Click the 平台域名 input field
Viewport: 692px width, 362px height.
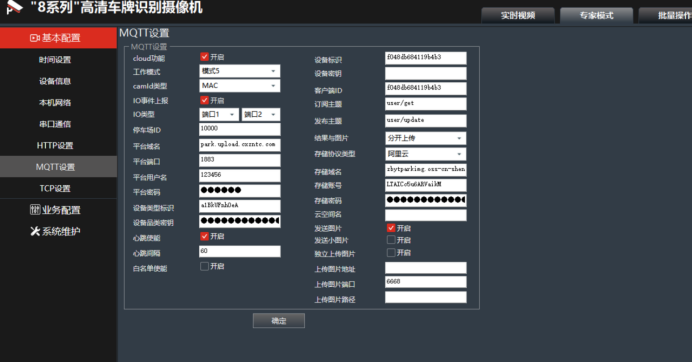[x=240, y=145]
